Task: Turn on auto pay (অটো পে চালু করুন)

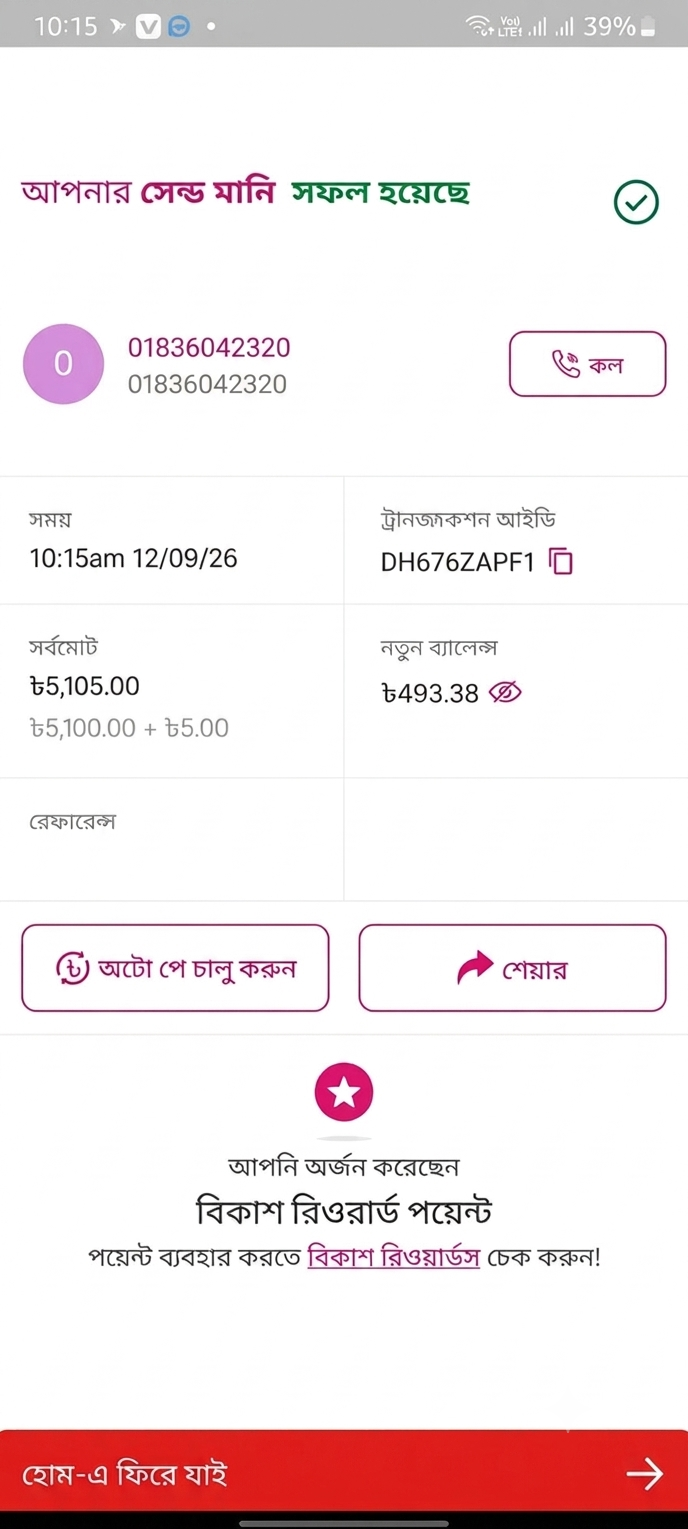Action: coord(175,968)
